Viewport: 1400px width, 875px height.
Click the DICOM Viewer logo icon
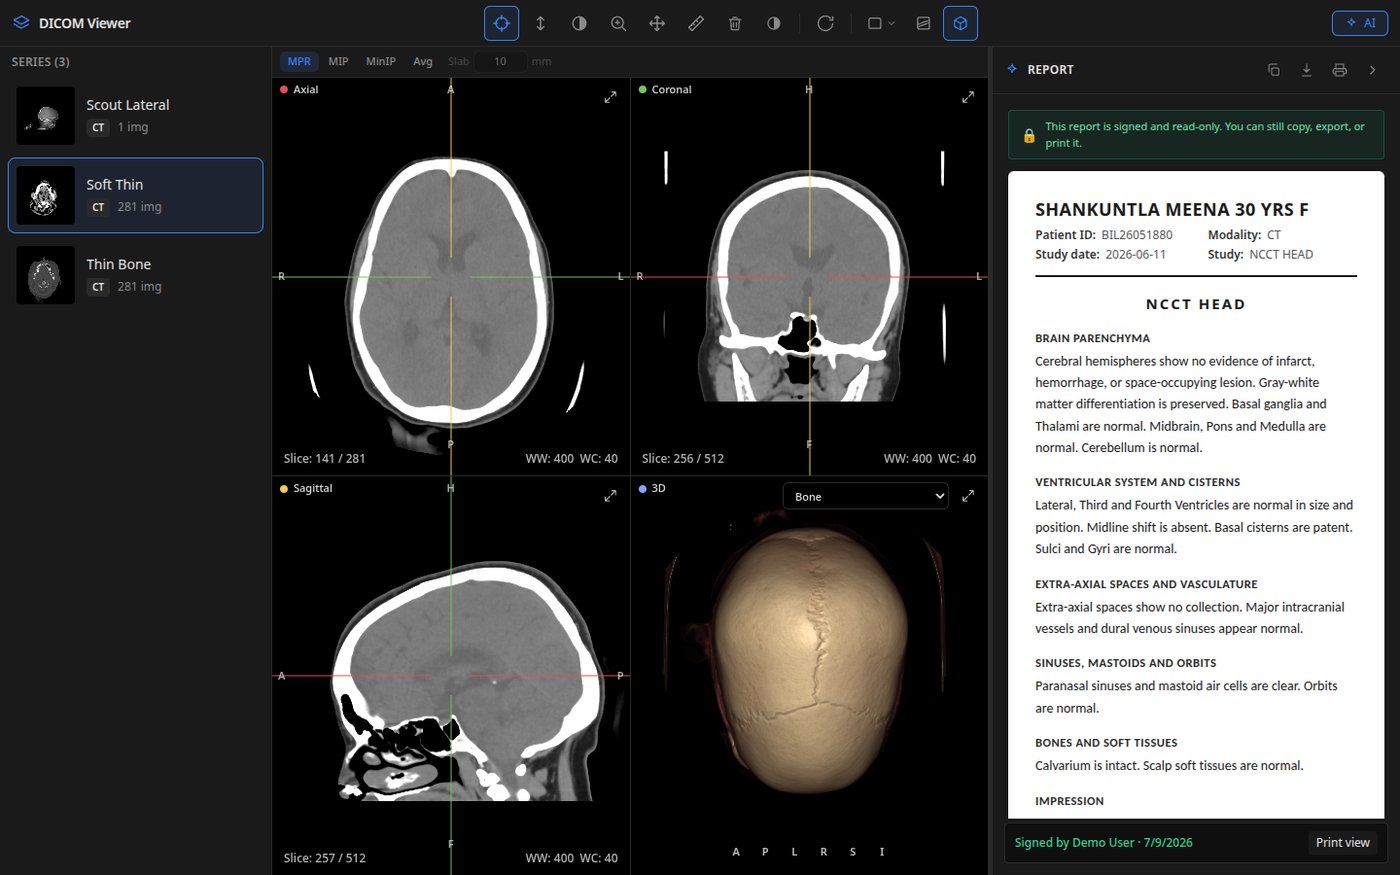pos(21,22)
